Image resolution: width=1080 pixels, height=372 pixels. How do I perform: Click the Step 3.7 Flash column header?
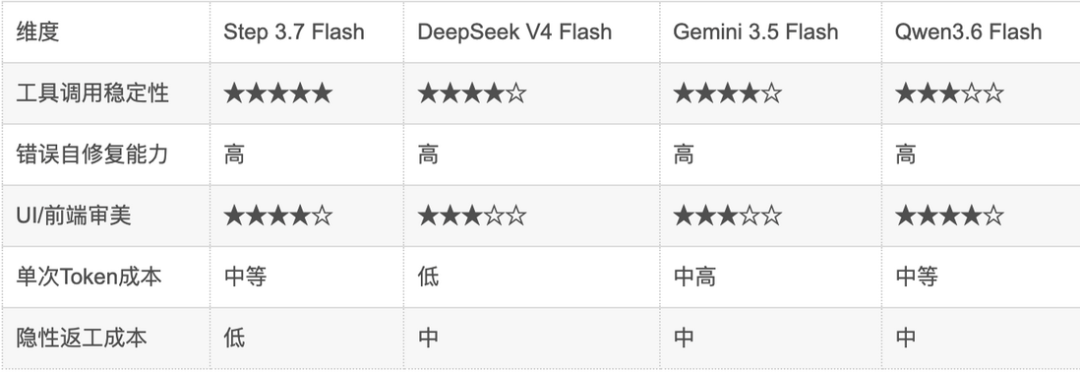[x=293, y=32]
